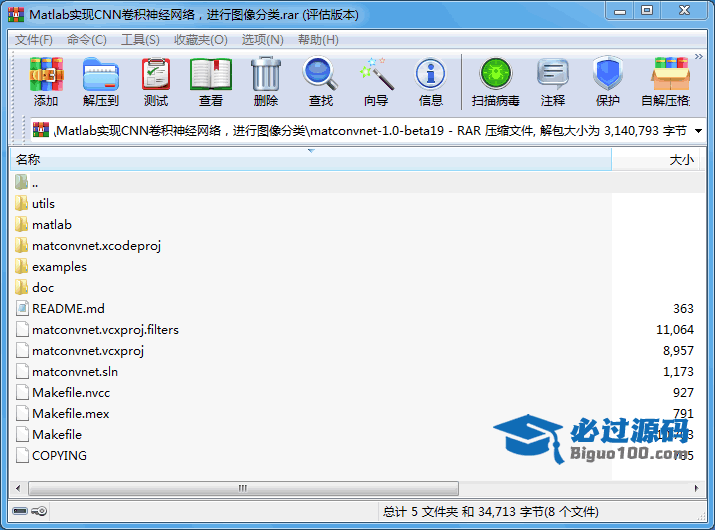Select the README.md file
The image size is (715, 530).
click(68, 308)
